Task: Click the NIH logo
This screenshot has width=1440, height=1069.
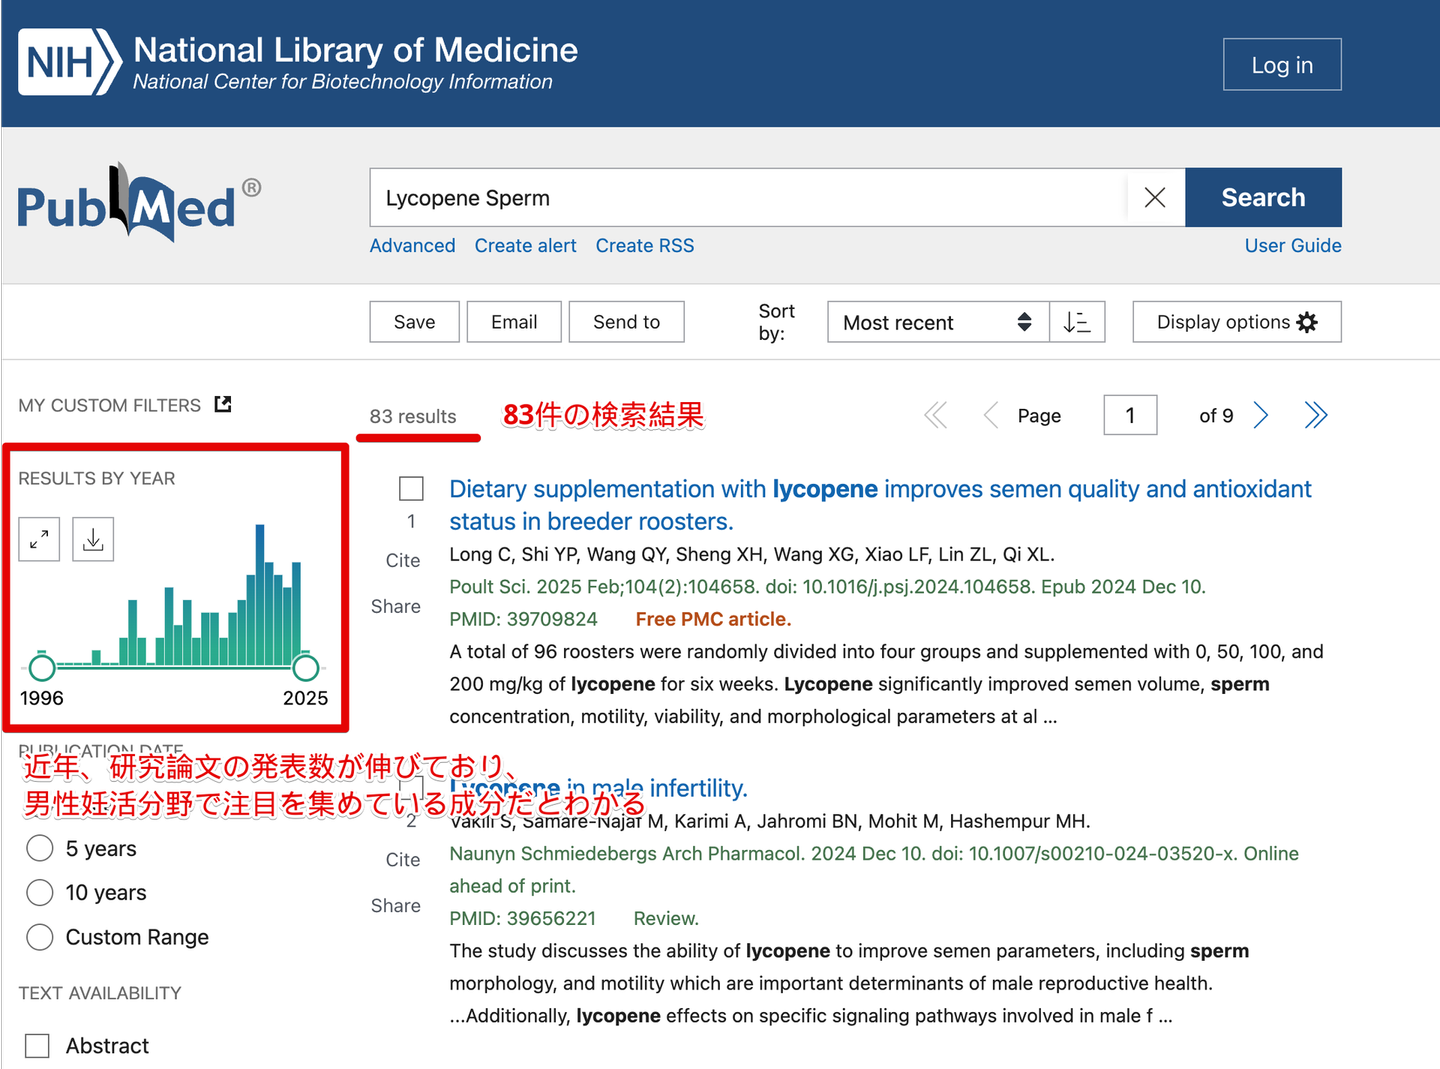Action: (70, 62)
